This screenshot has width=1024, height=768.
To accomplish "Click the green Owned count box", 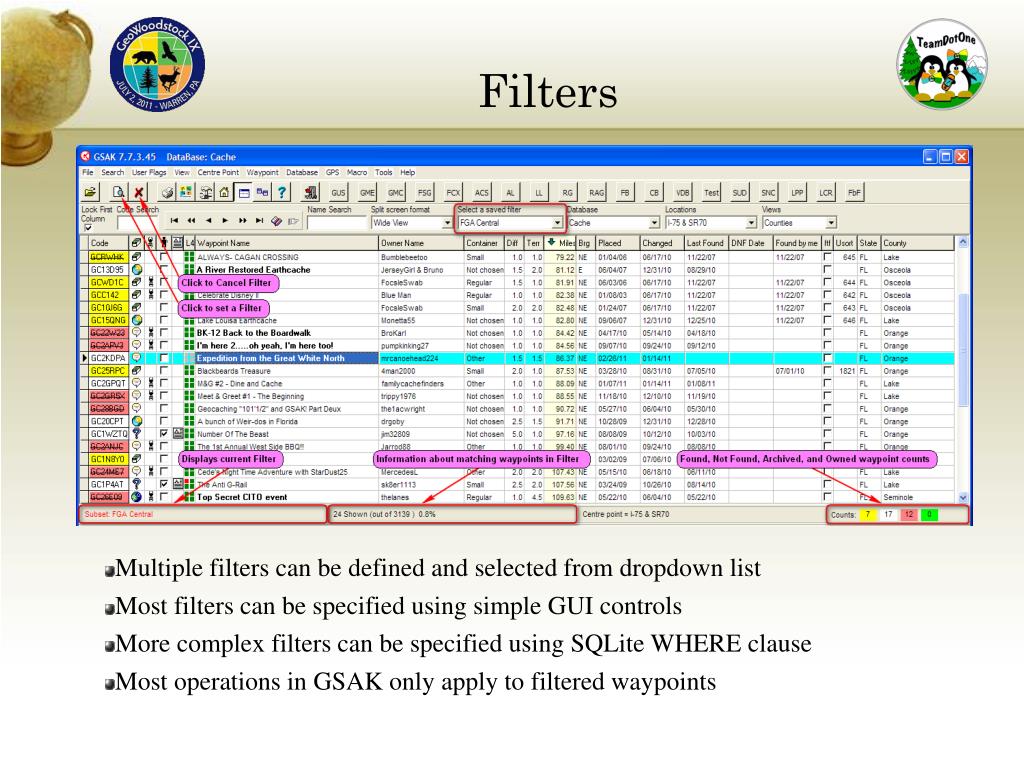I will 929,515.
